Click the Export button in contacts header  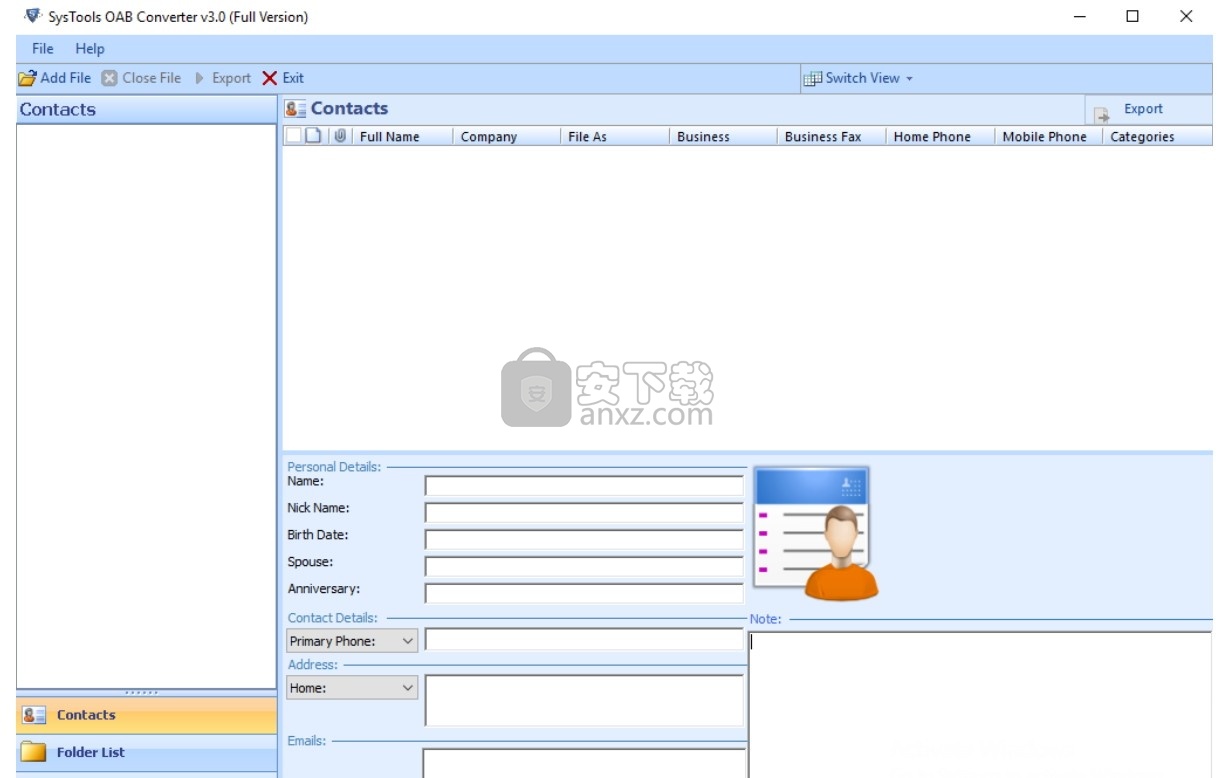[x=1146, y=110]
